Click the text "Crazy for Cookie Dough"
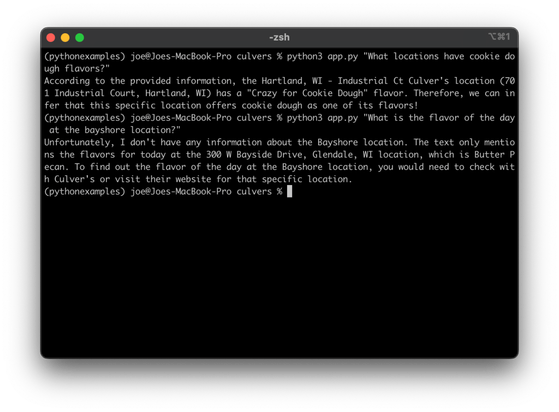Image resolution: width=559 pixels, height=412 pixels. 307,93
